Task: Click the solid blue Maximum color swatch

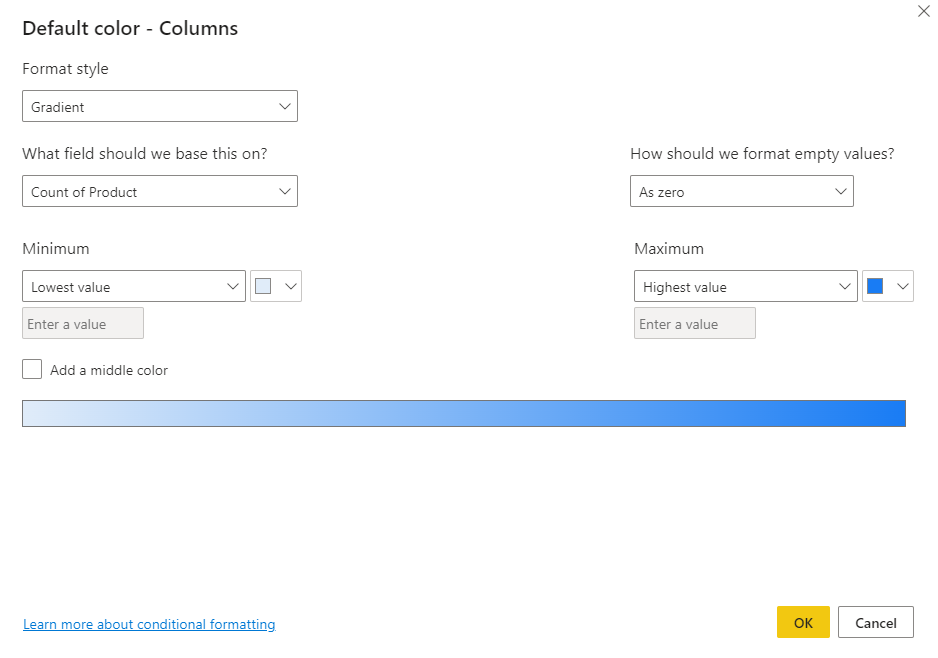Action: (x=875, y=286)
